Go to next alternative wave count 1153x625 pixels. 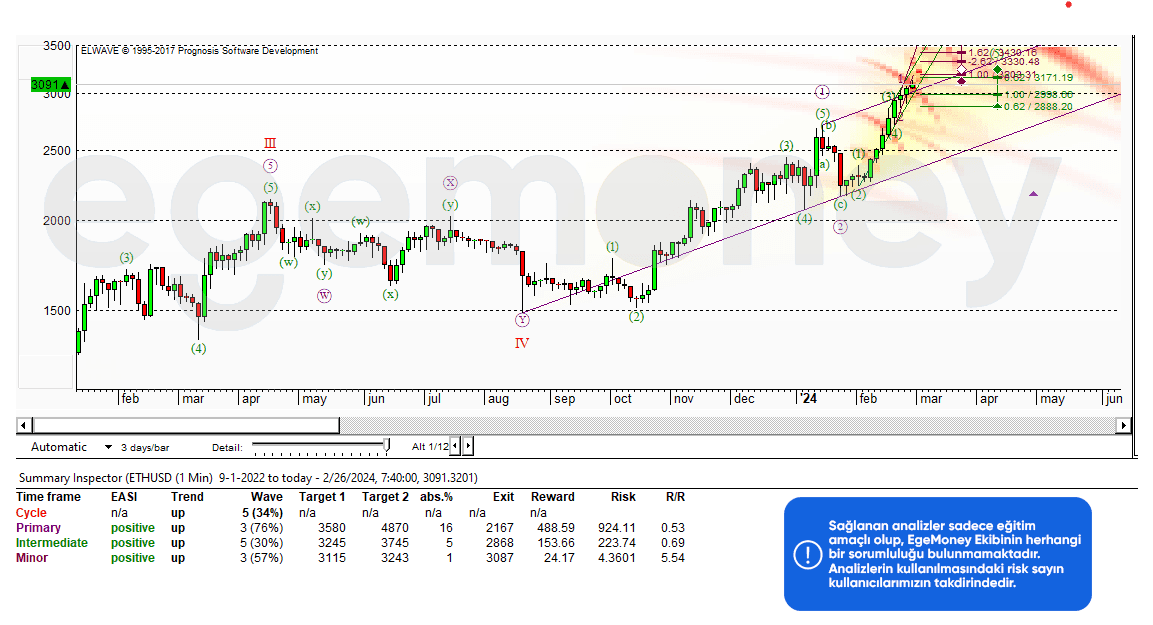click(x=468, y=446)
